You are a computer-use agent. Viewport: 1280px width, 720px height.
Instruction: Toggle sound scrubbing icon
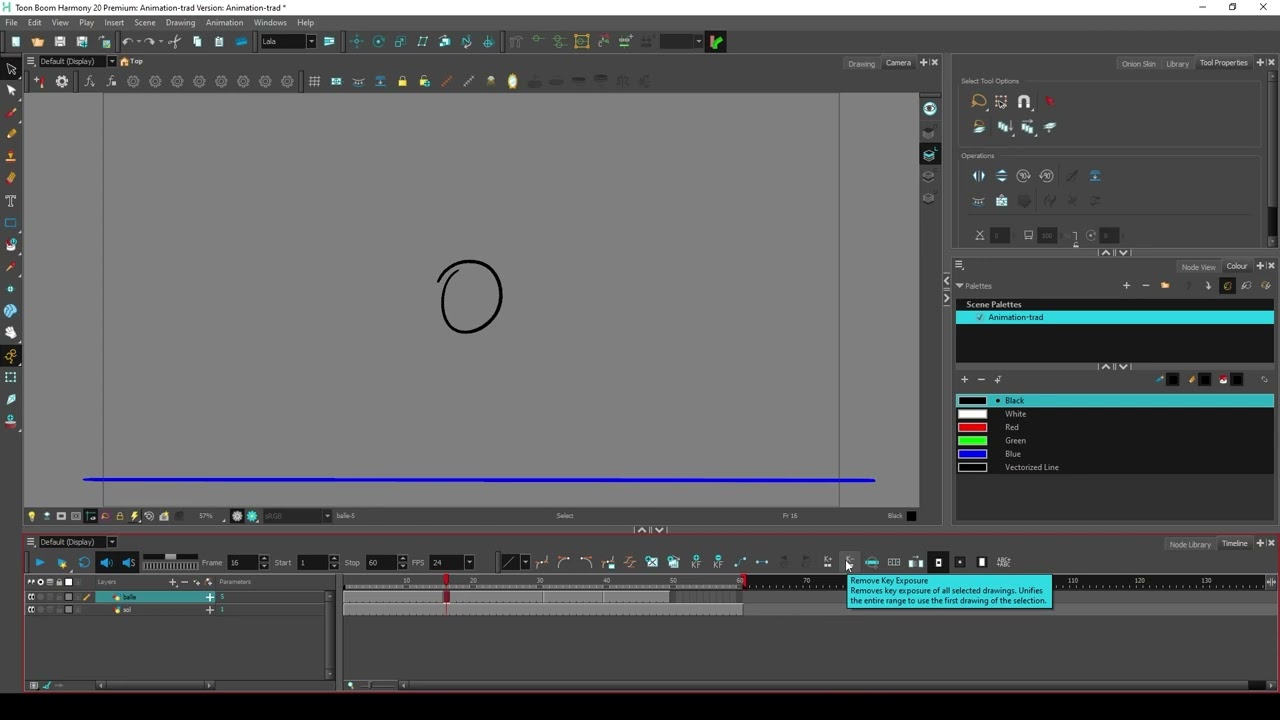128,562
